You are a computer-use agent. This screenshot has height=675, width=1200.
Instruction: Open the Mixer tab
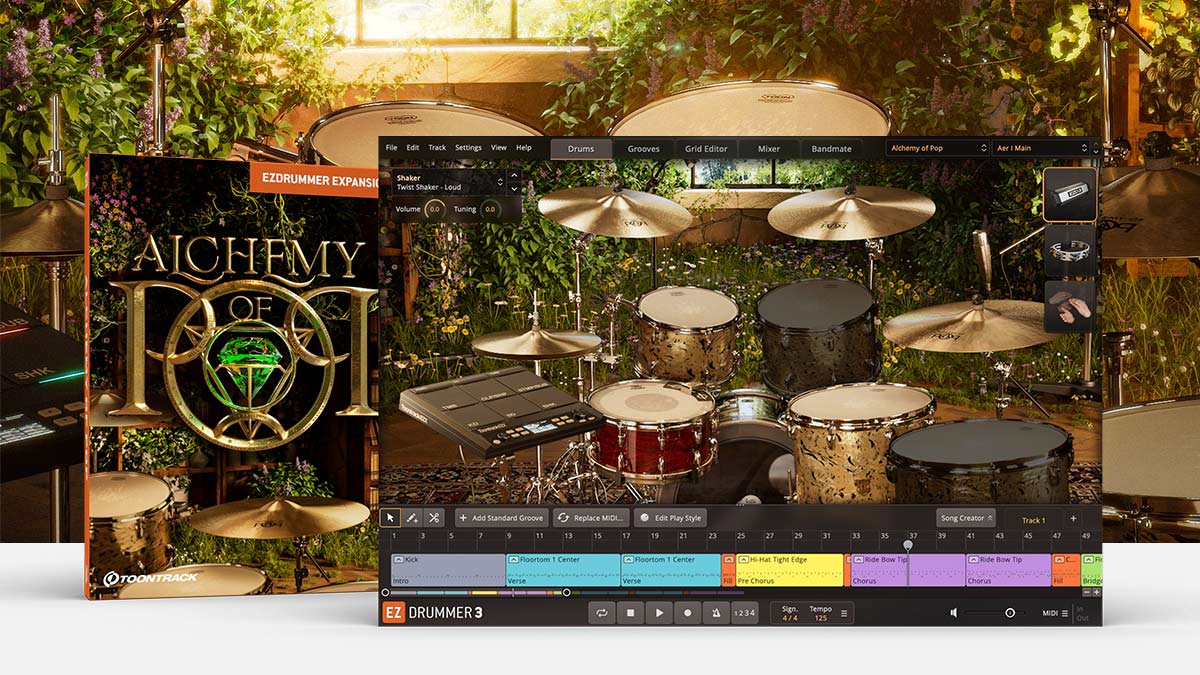click(x=769, y=148)
